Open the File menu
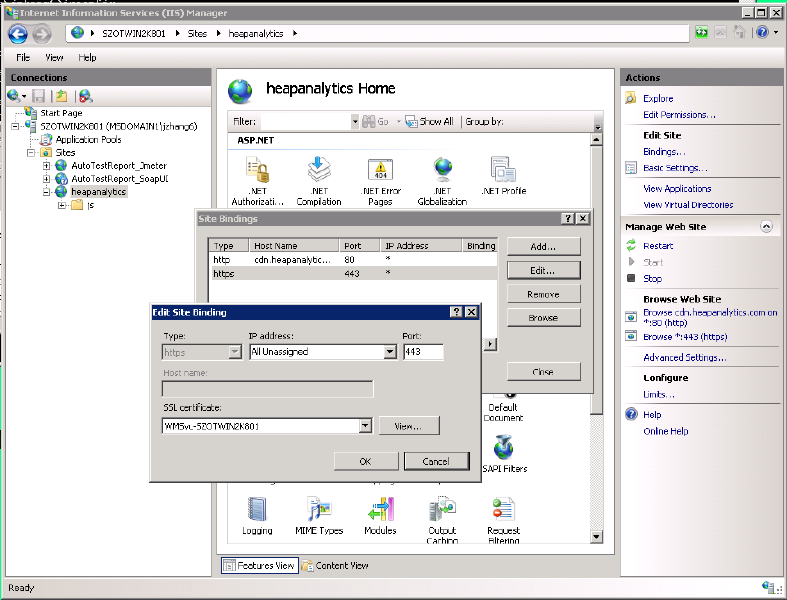787x600 pixels. point(23,57)
